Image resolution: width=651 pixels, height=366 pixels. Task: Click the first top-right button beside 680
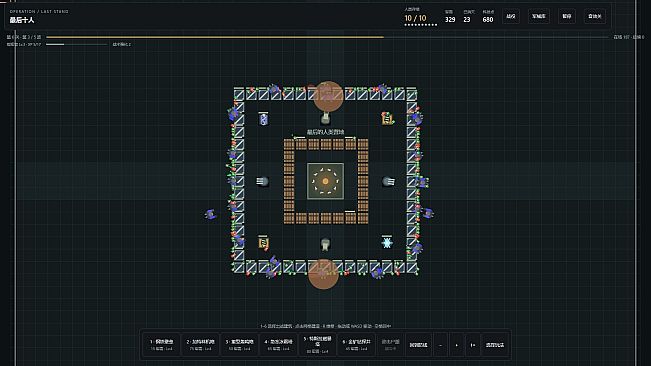(x=511, y=17)
